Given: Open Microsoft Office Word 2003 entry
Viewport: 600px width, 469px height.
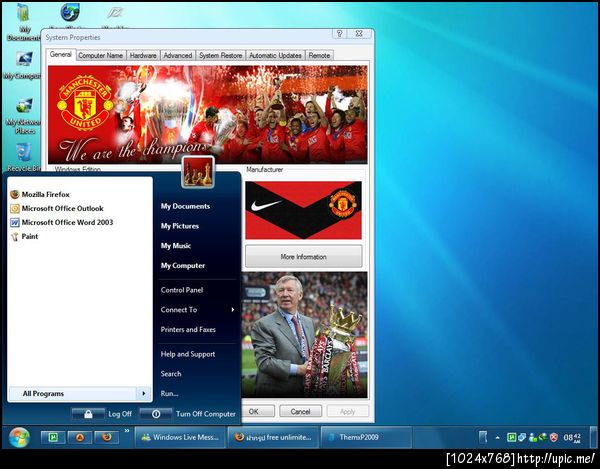Looking at the screenshot, I should point(67,222).
